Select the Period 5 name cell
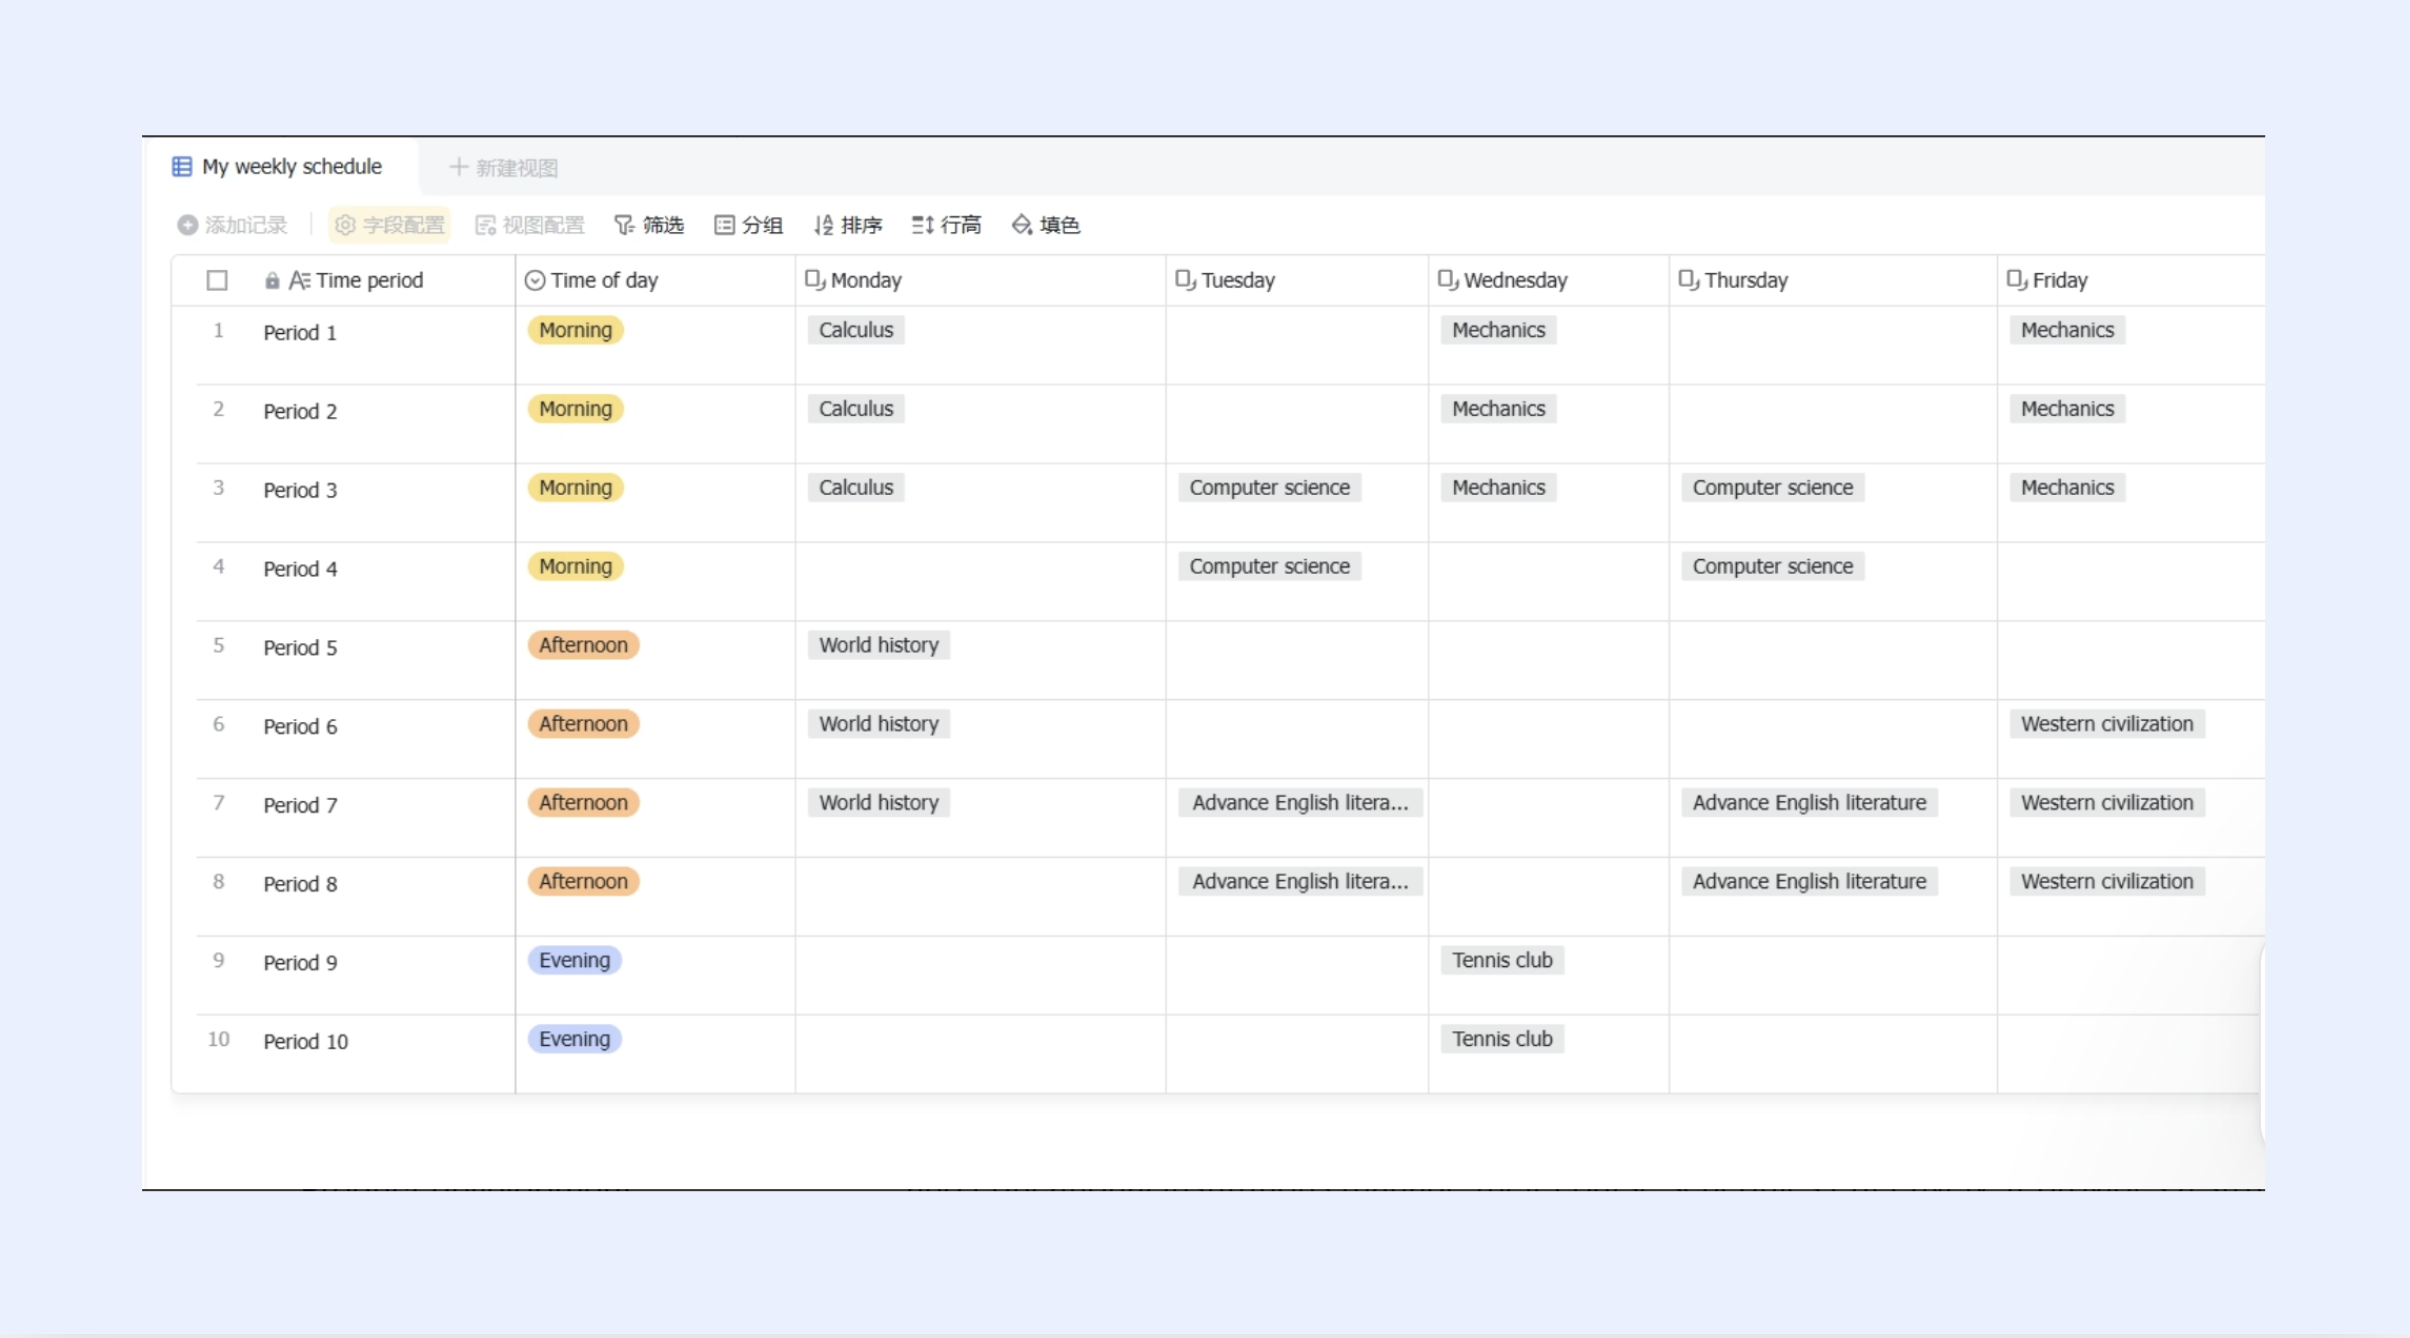 [x=300, y=648]
